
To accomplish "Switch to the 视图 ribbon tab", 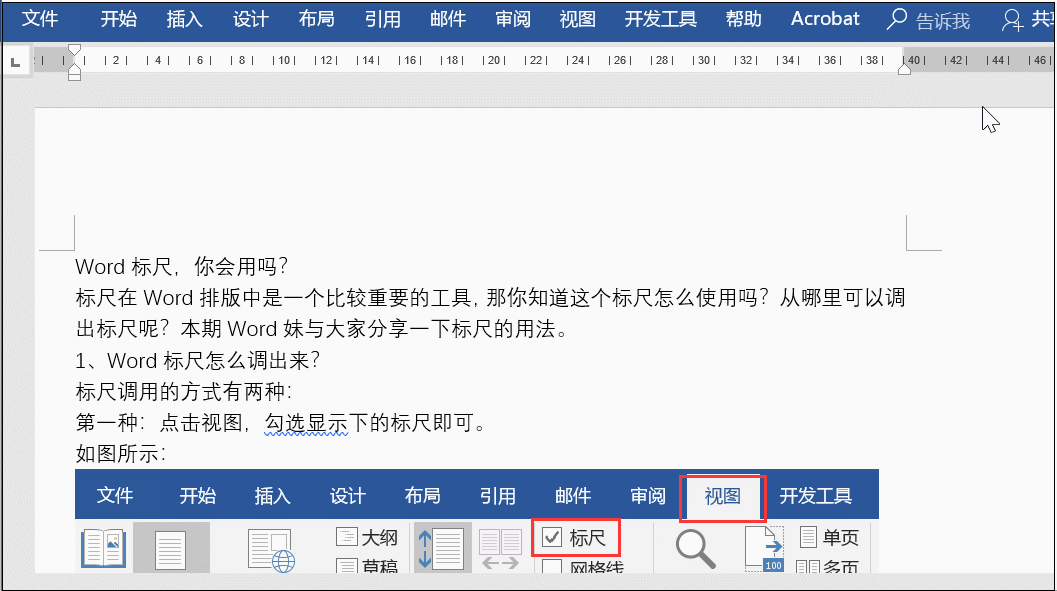I will click(x=577, y=19).
